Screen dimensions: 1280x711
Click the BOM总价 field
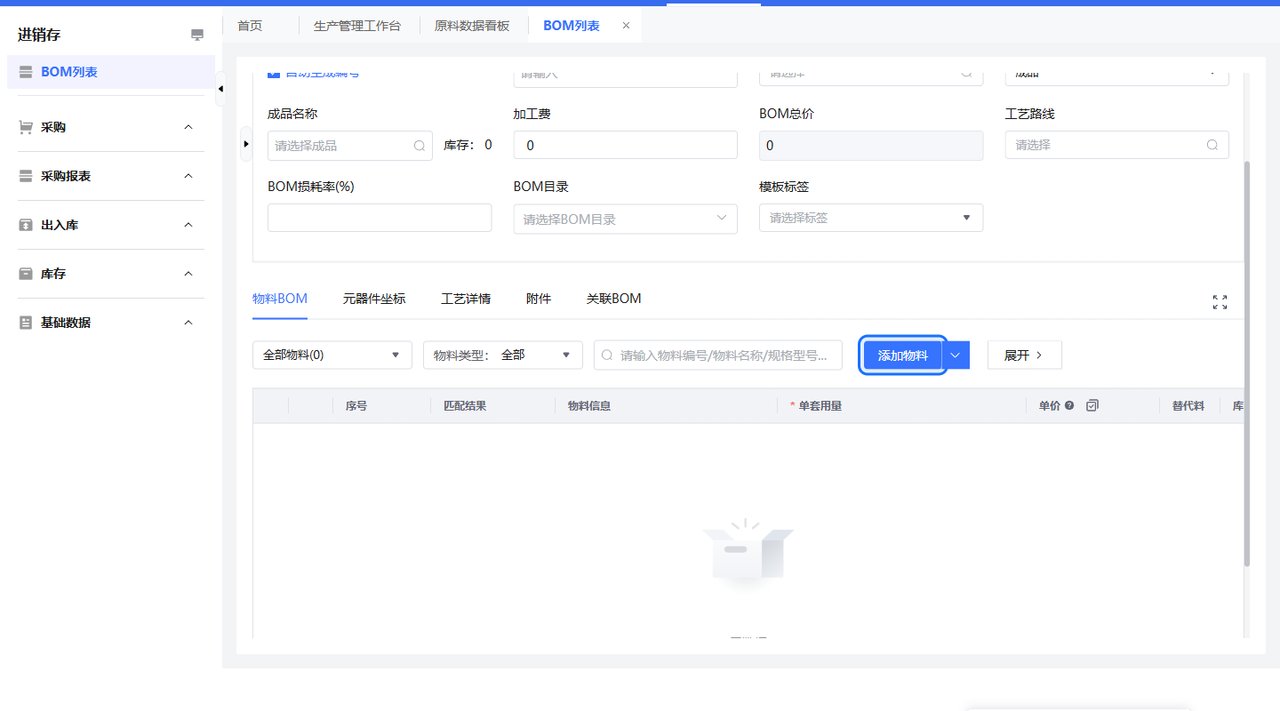[871, 145]
